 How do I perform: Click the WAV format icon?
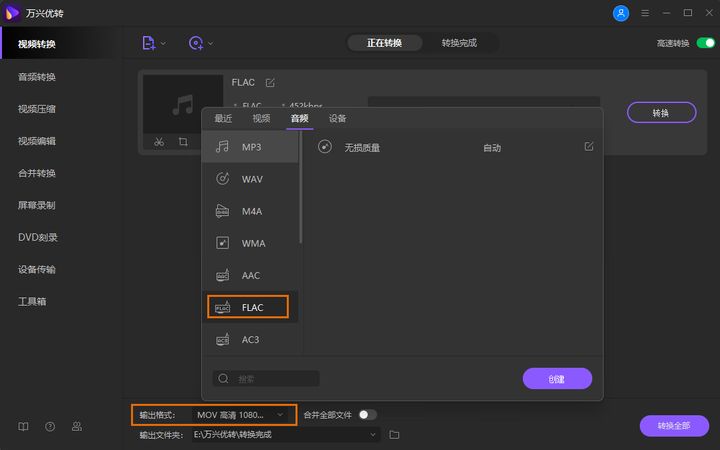click(x=222, y=179)
